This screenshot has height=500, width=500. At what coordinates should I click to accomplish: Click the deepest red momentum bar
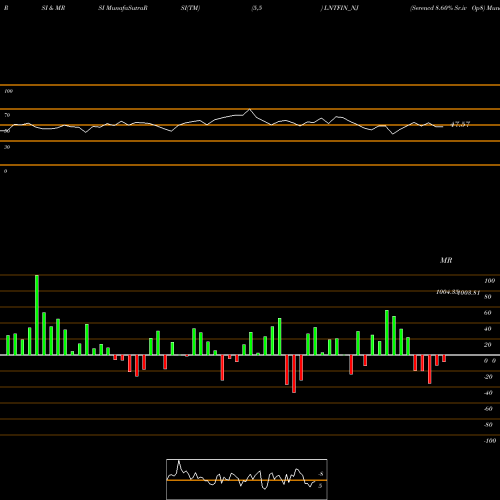[x=294, y=374]
